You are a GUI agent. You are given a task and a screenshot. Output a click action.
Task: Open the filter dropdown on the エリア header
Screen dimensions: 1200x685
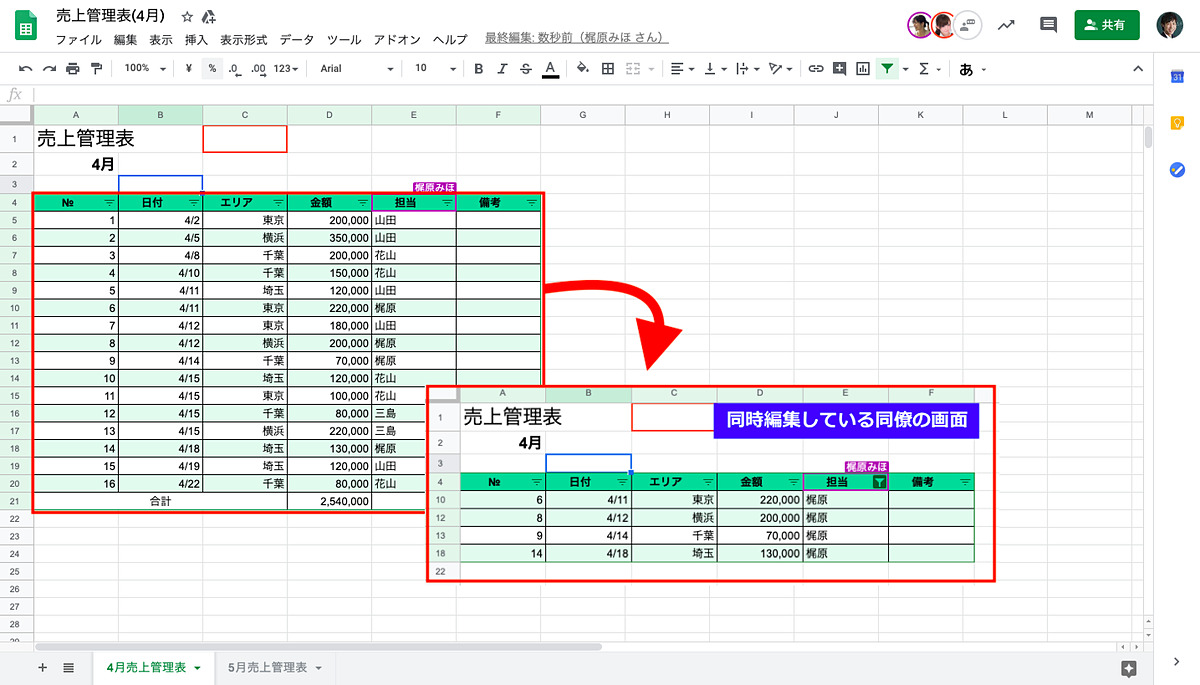point(277,202)
